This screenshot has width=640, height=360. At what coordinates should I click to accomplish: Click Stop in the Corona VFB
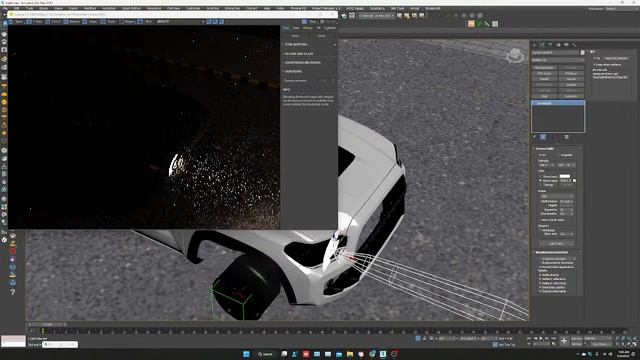(x=310, y=22)
